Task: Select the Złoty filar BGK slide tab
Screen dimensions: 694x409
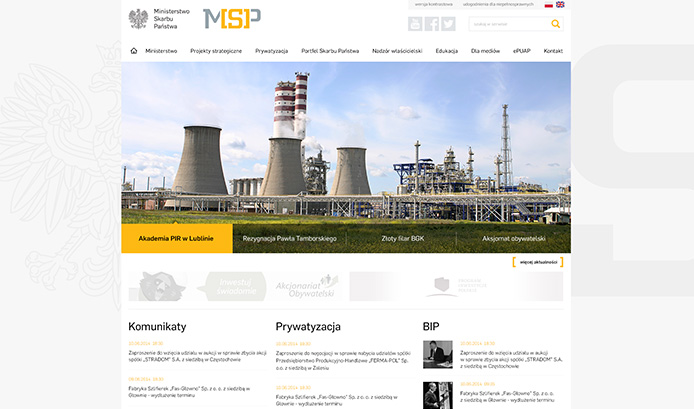Action: pyautogui.click(x=402, y=238)
